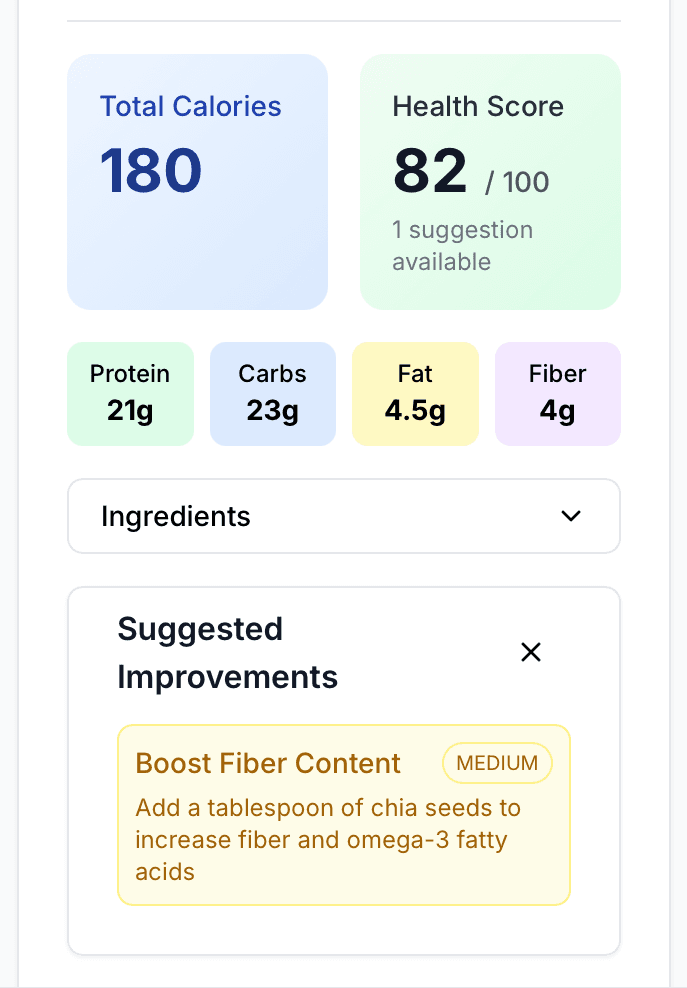This screenshot has height=988, width=687.
Task: Click the 23g carbs amount
Action: point(273,411)
